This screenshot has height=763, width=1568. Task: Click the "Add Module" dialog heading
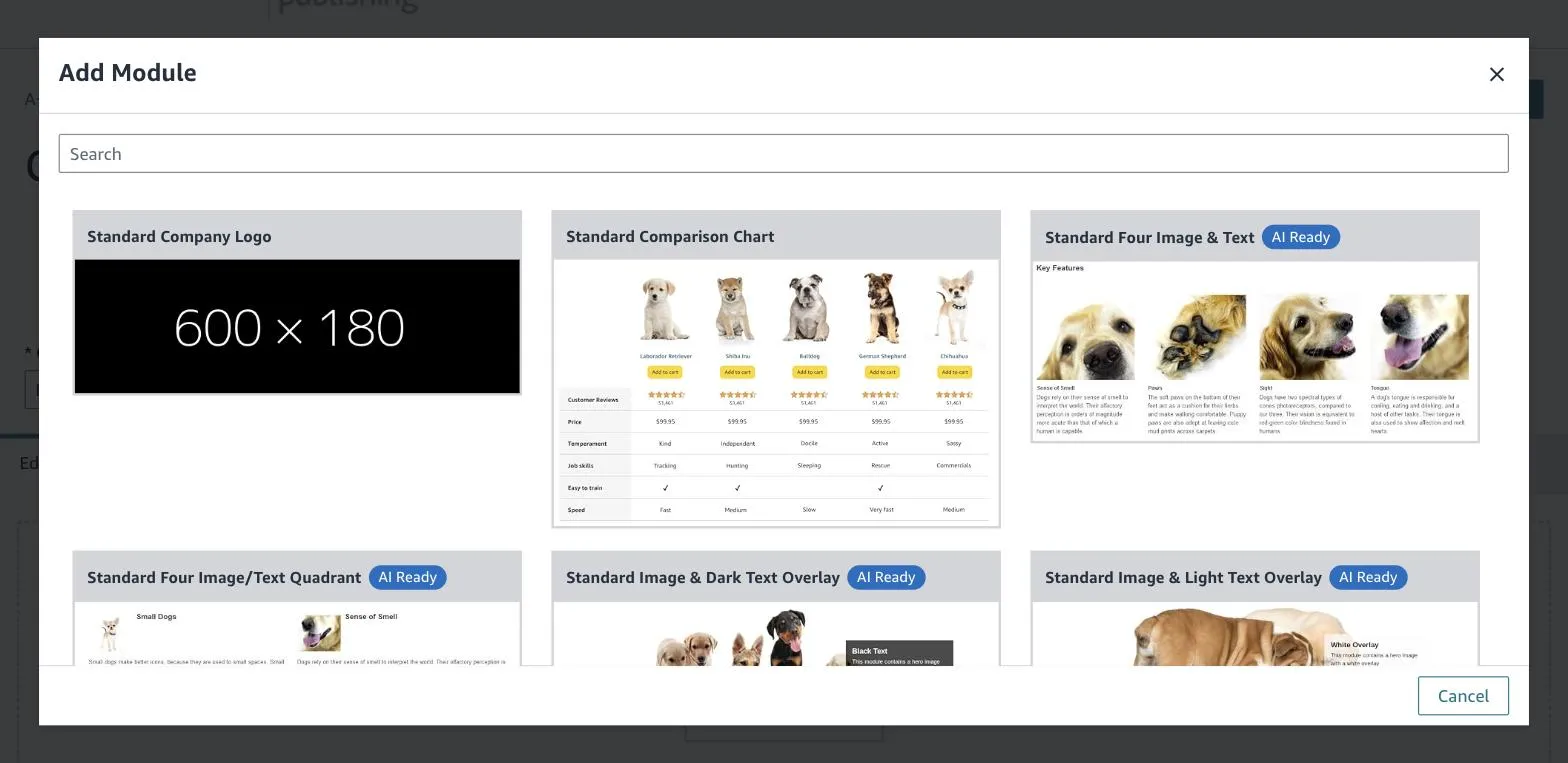[x=128, y=73]
